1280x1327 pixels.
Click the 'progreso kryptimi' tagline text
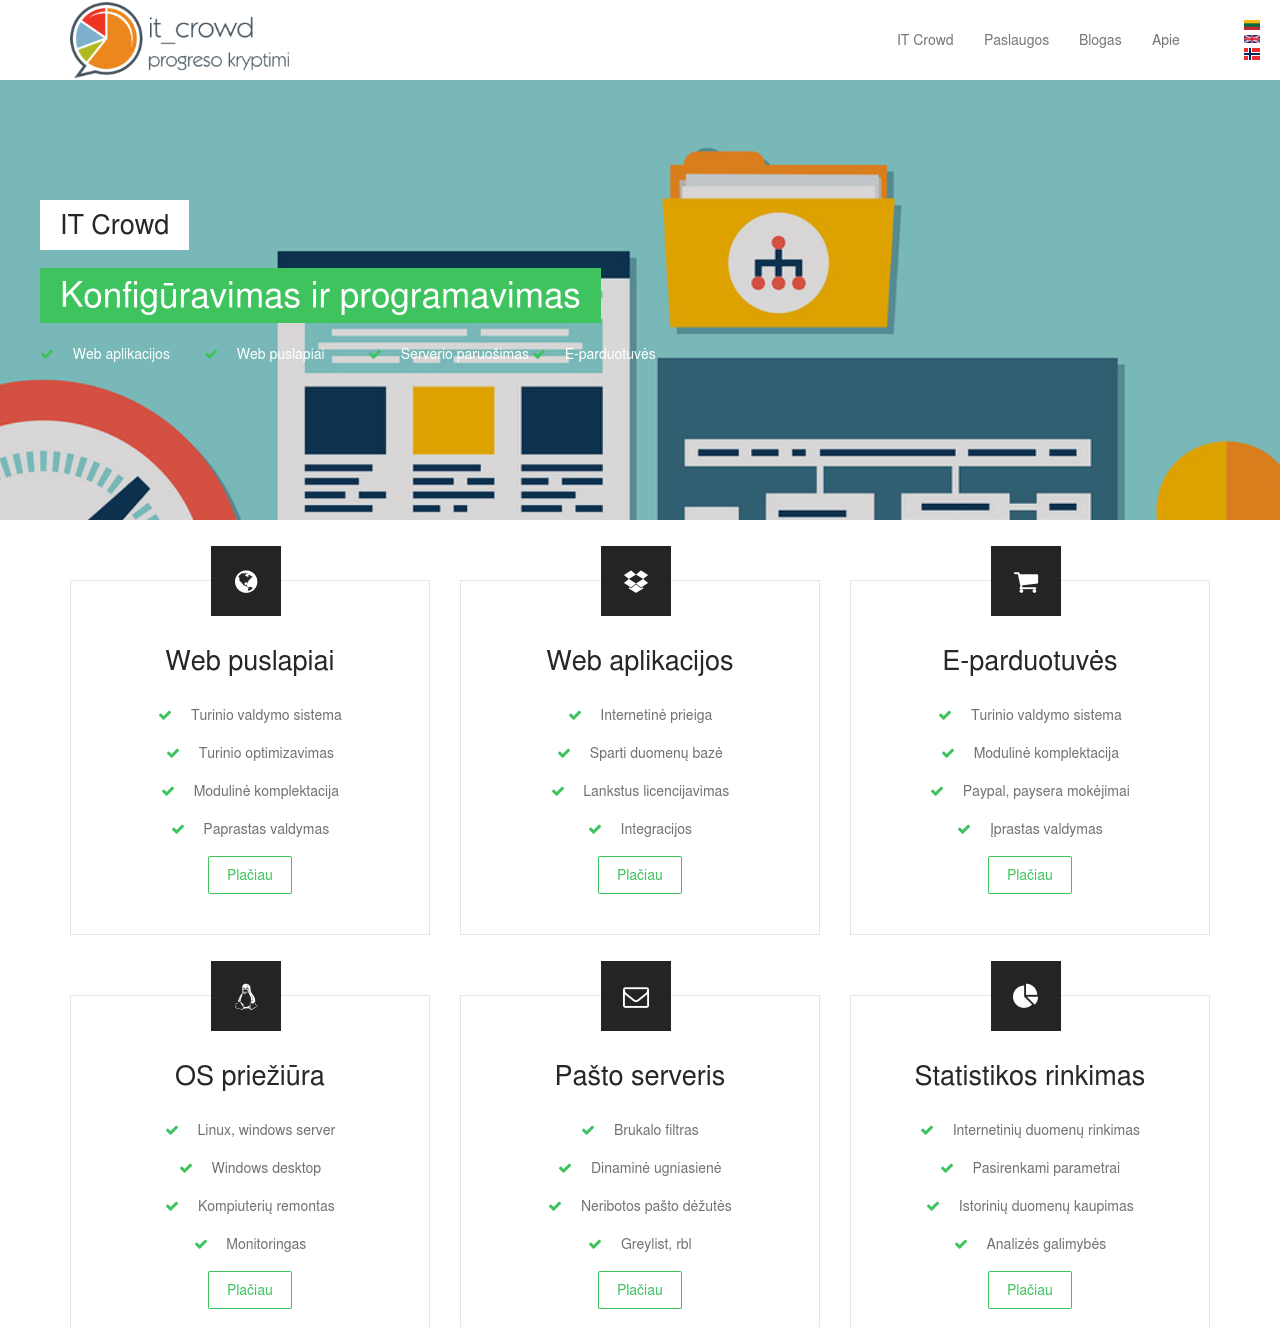(219, 60)
